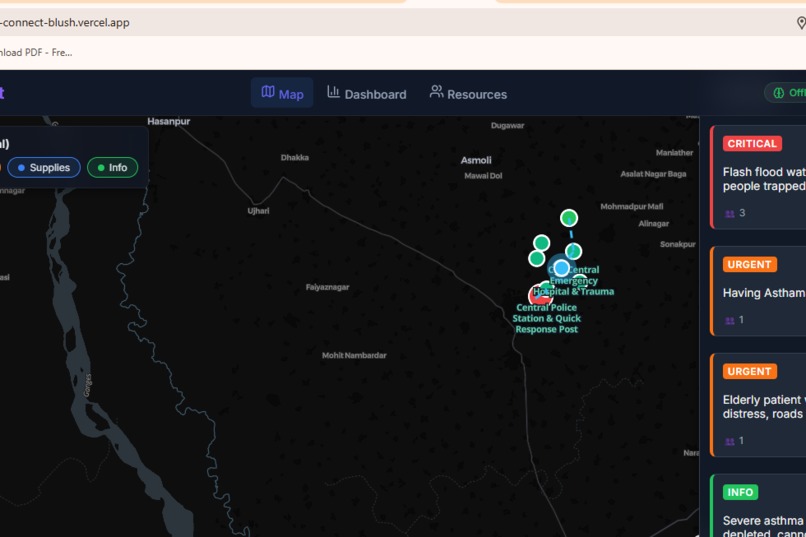The width and height of the screenshot is (806, 537).
Task: Open the Download PDF bookmark
Action: pyautogui.click(x=36, y=52)
